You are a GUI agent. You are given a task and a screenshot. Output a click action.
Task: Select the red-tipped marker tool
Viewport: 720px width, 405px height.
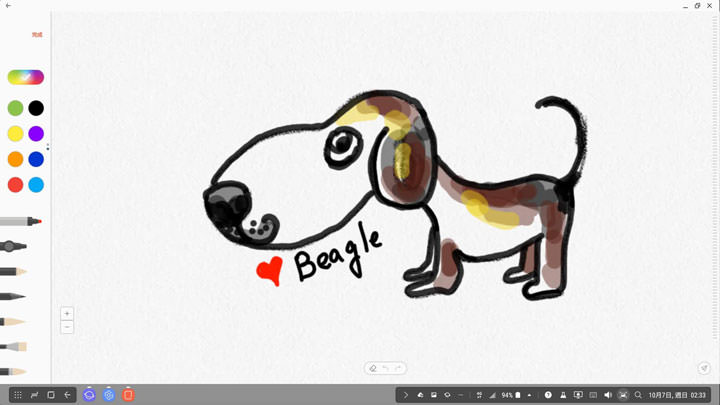point(20,221)
